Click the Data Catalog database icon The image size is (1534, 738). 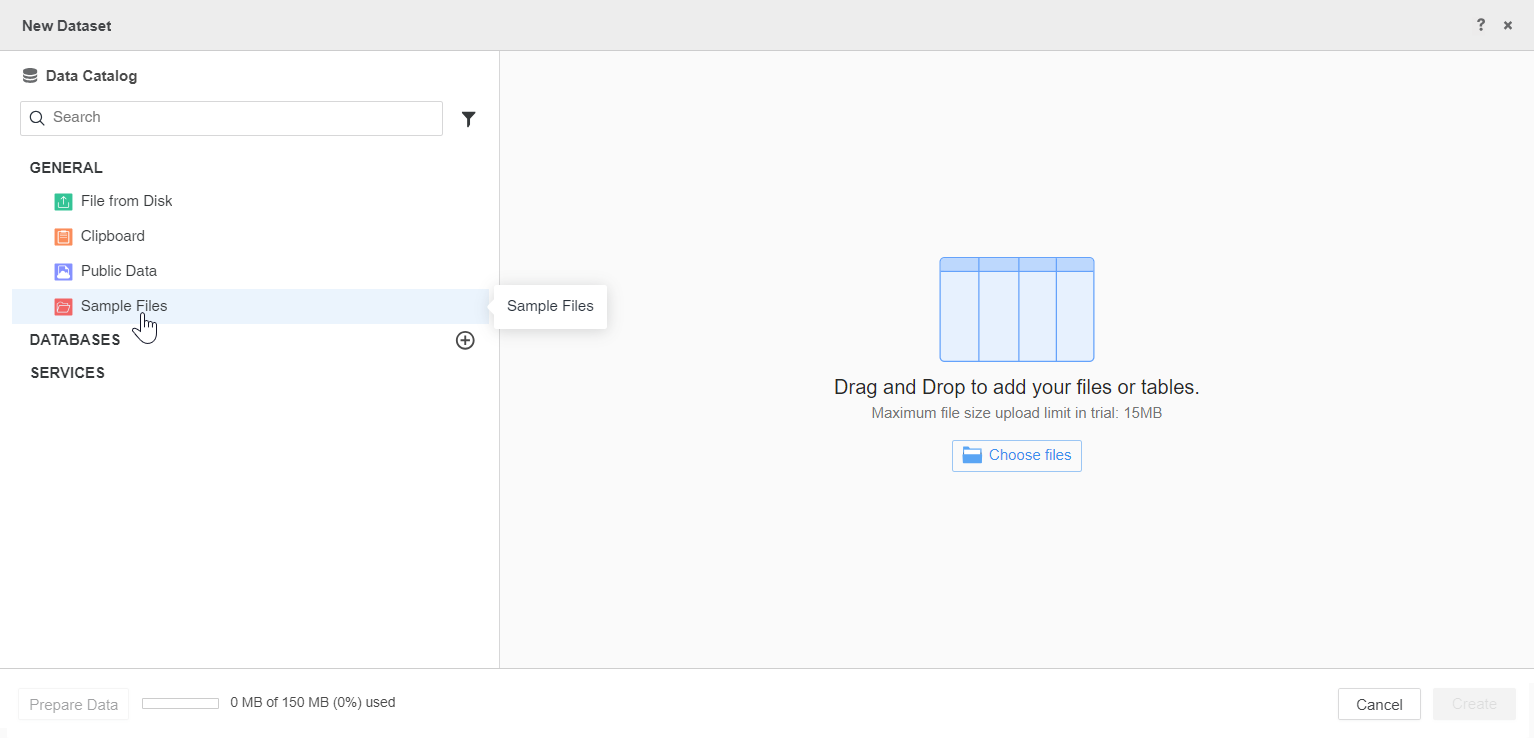pos(30,76)
